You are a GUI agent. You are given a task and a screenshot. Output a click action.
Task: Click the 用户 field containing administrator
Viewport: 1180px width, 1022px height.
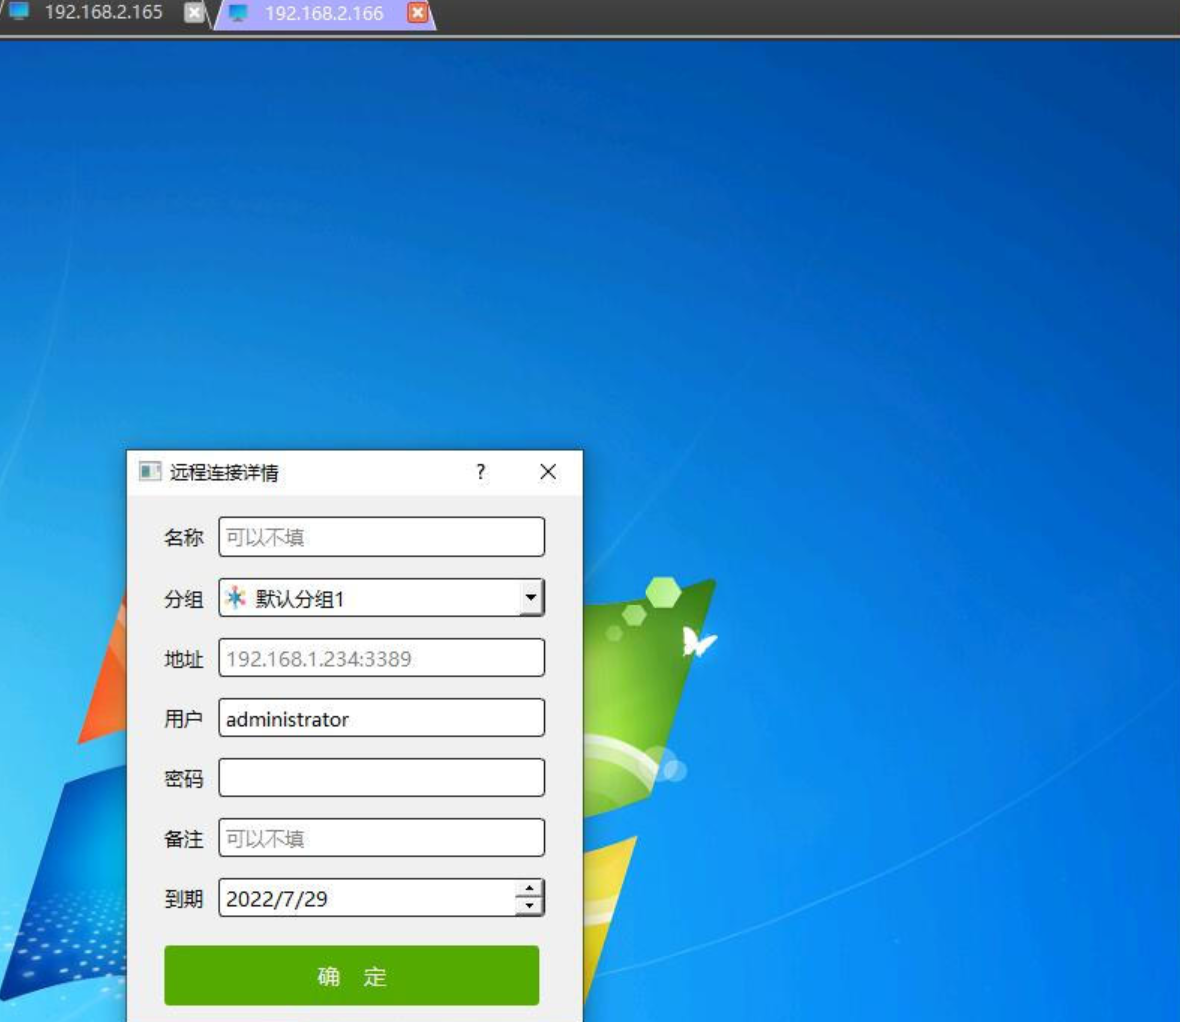pyautogui.click(x=381, y=718)
